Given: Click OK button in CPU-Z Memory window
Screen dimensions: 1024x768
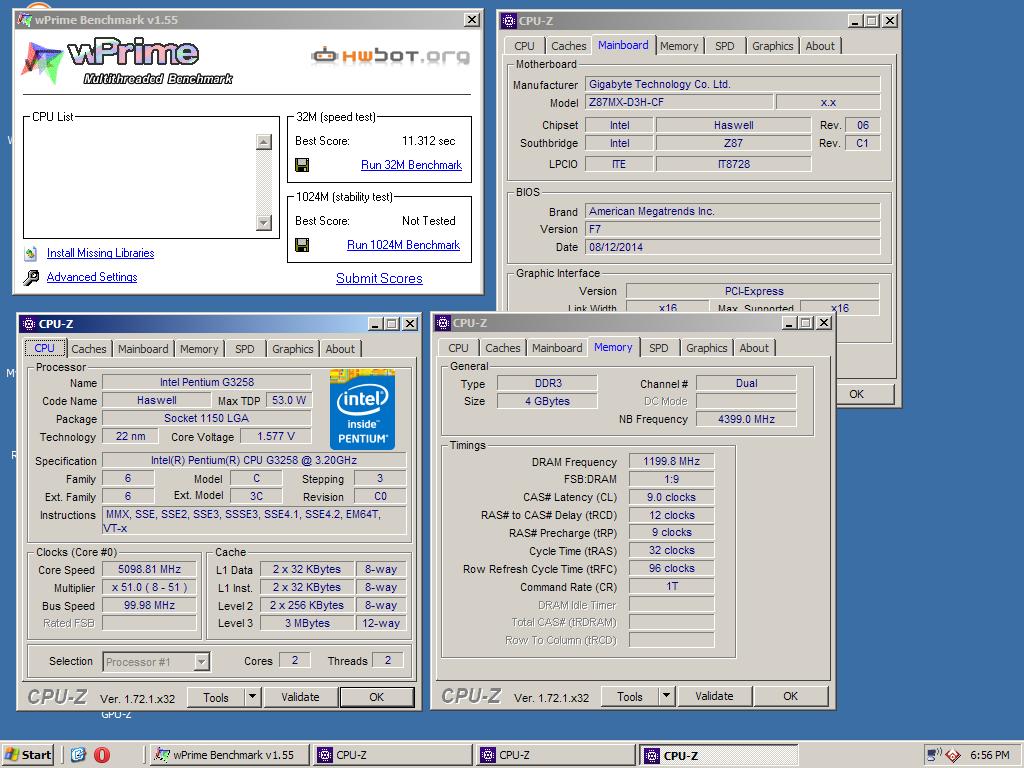Looking at the screenshot, I should [791, 697].
